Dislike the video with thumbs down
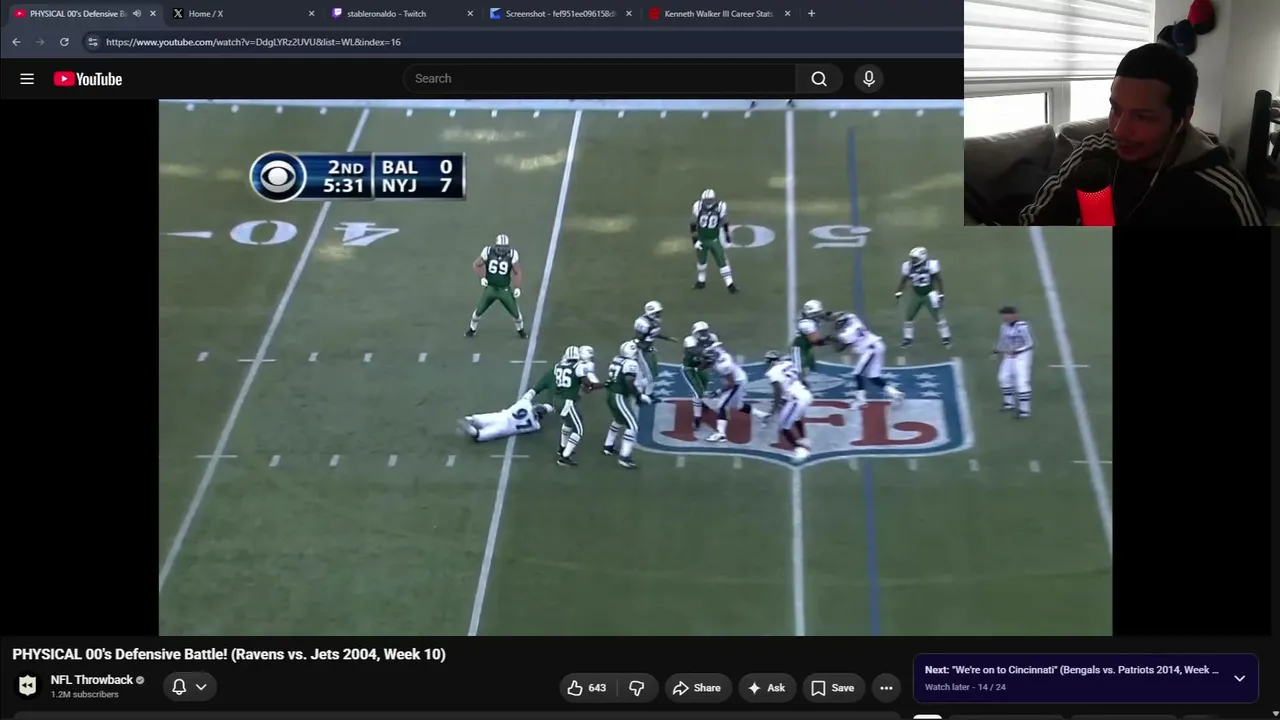 [636, 688]
